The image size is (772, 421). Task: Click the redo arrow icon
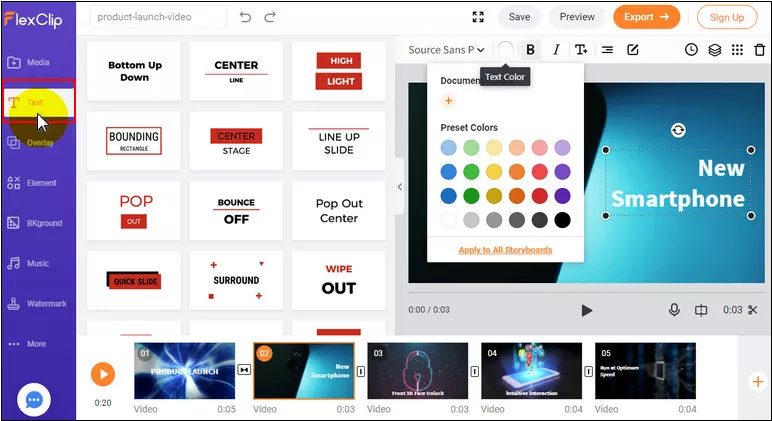point(270,17)
